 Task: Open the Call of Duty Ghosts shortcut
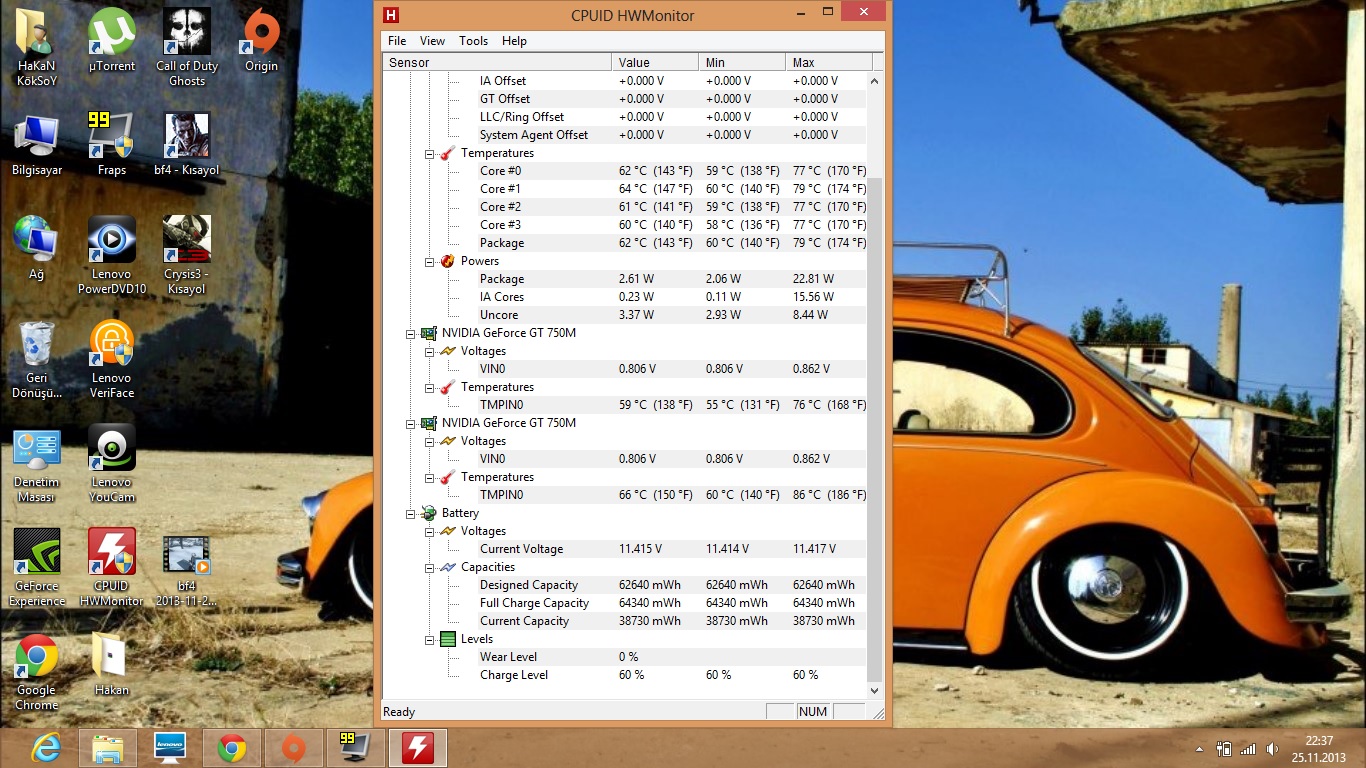tap(187, 35)
